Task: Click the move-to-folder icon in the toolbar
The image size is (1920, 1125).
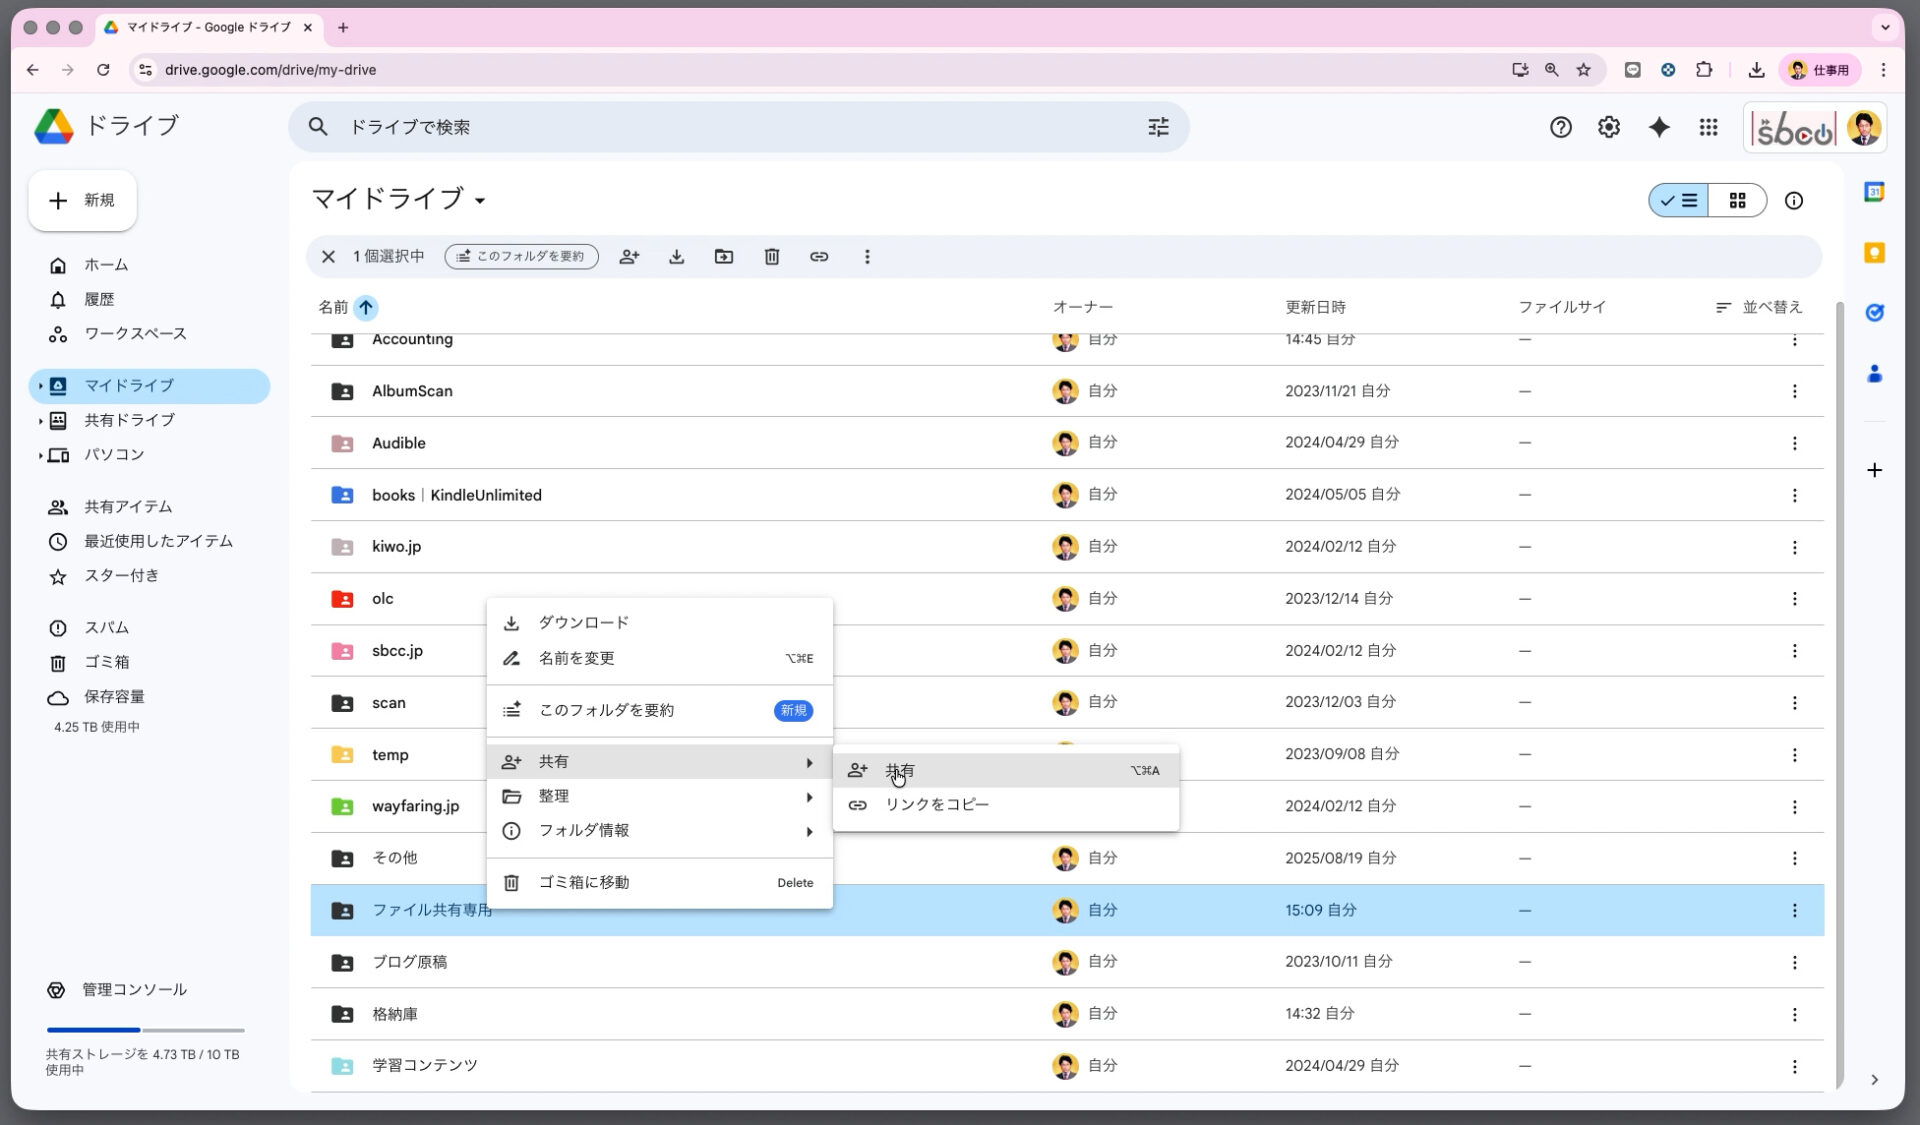Action: 724,257
